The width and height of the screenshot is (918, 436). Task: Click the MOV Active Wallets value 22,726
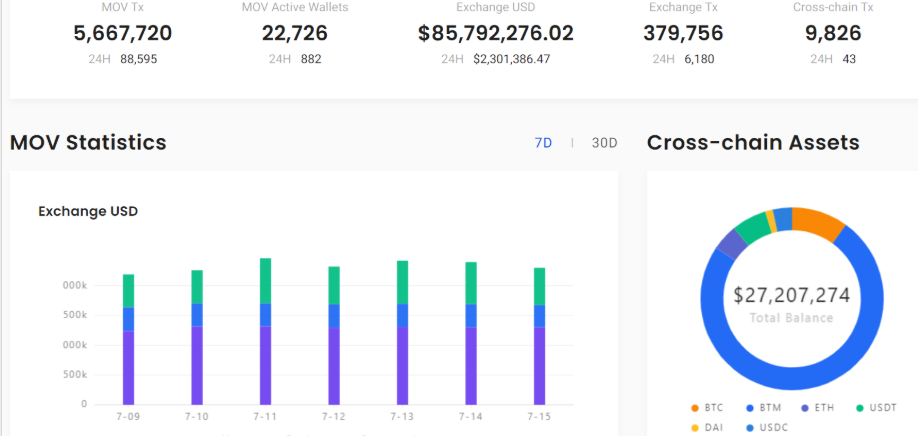coord(294,33)
